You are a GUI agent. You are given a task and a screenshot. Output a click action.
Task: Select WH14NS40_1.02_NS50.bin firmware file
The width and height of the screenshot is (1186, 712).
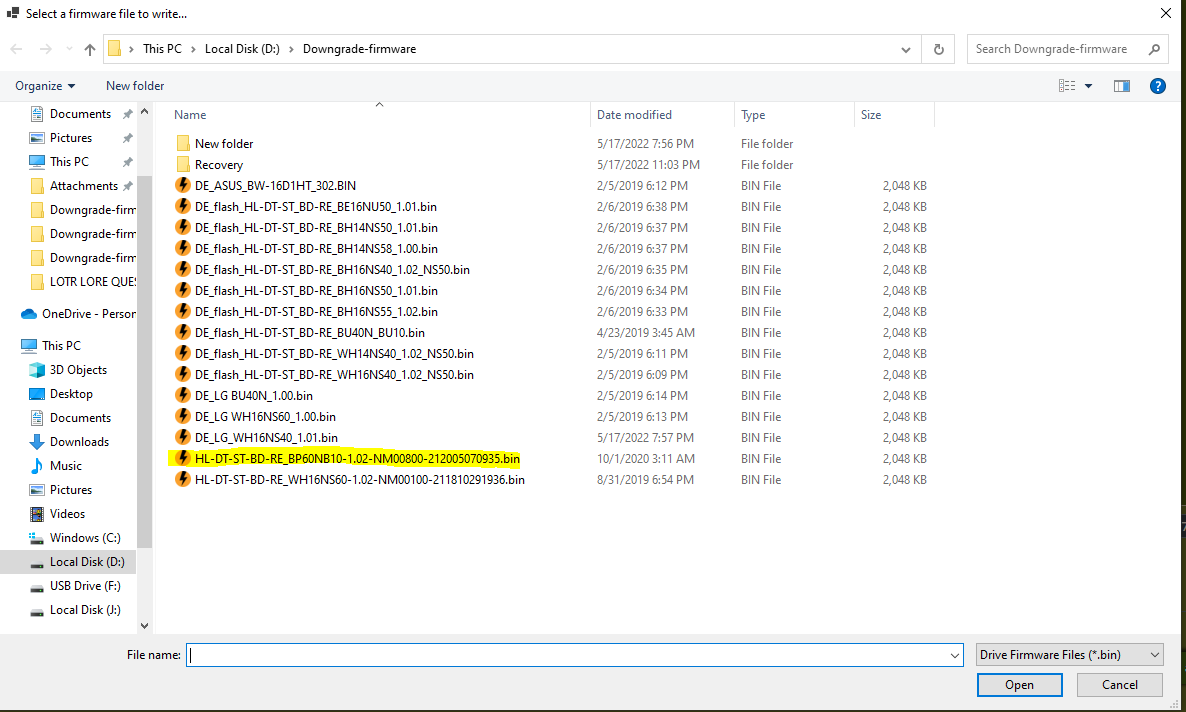point(334,354)
